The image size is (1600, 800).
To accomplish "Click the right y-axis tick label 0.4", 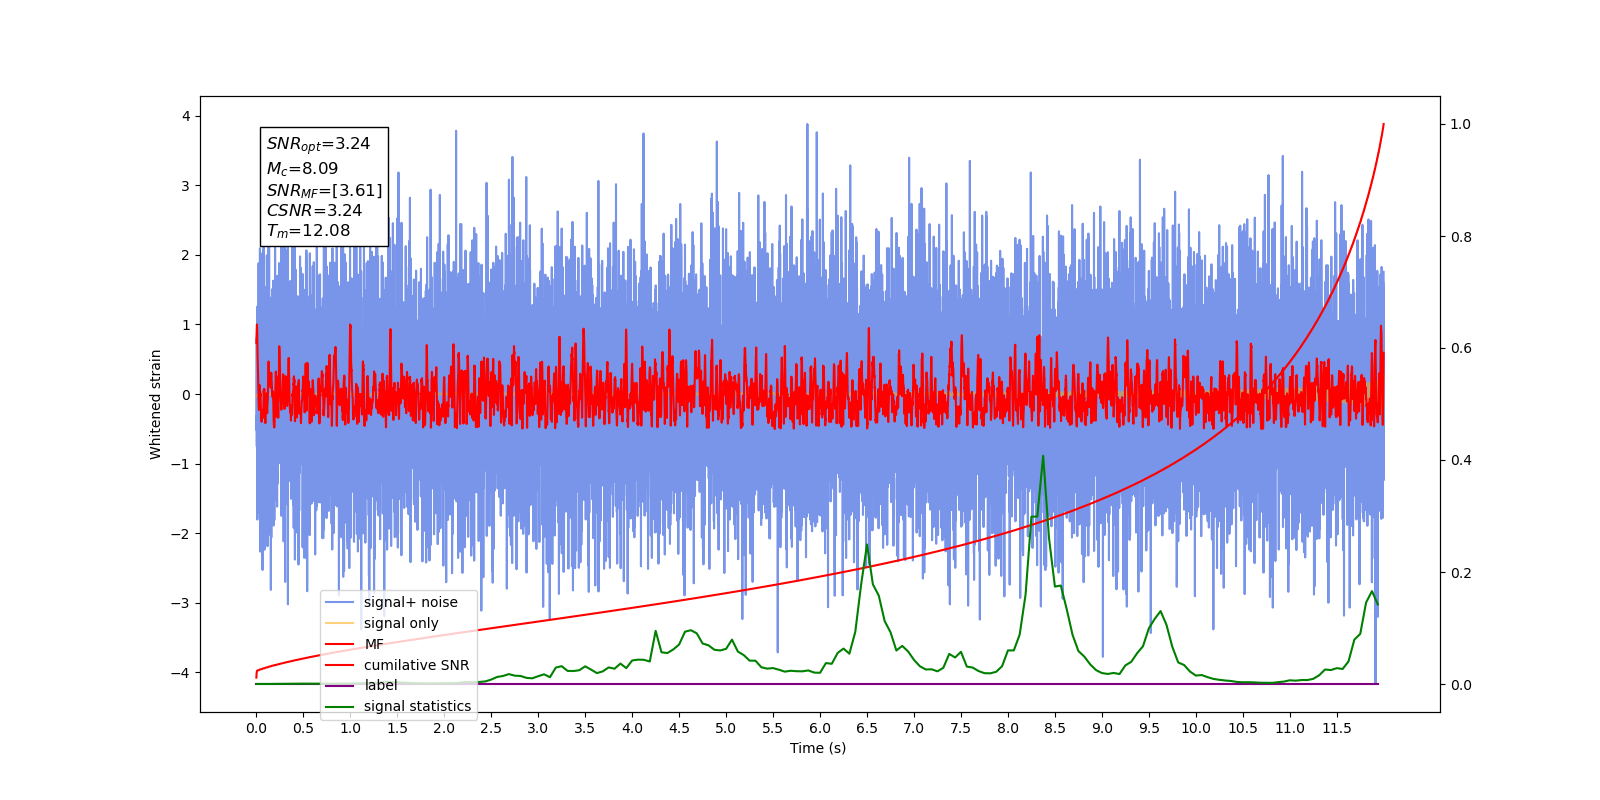I will click(x=1461, y=460).
